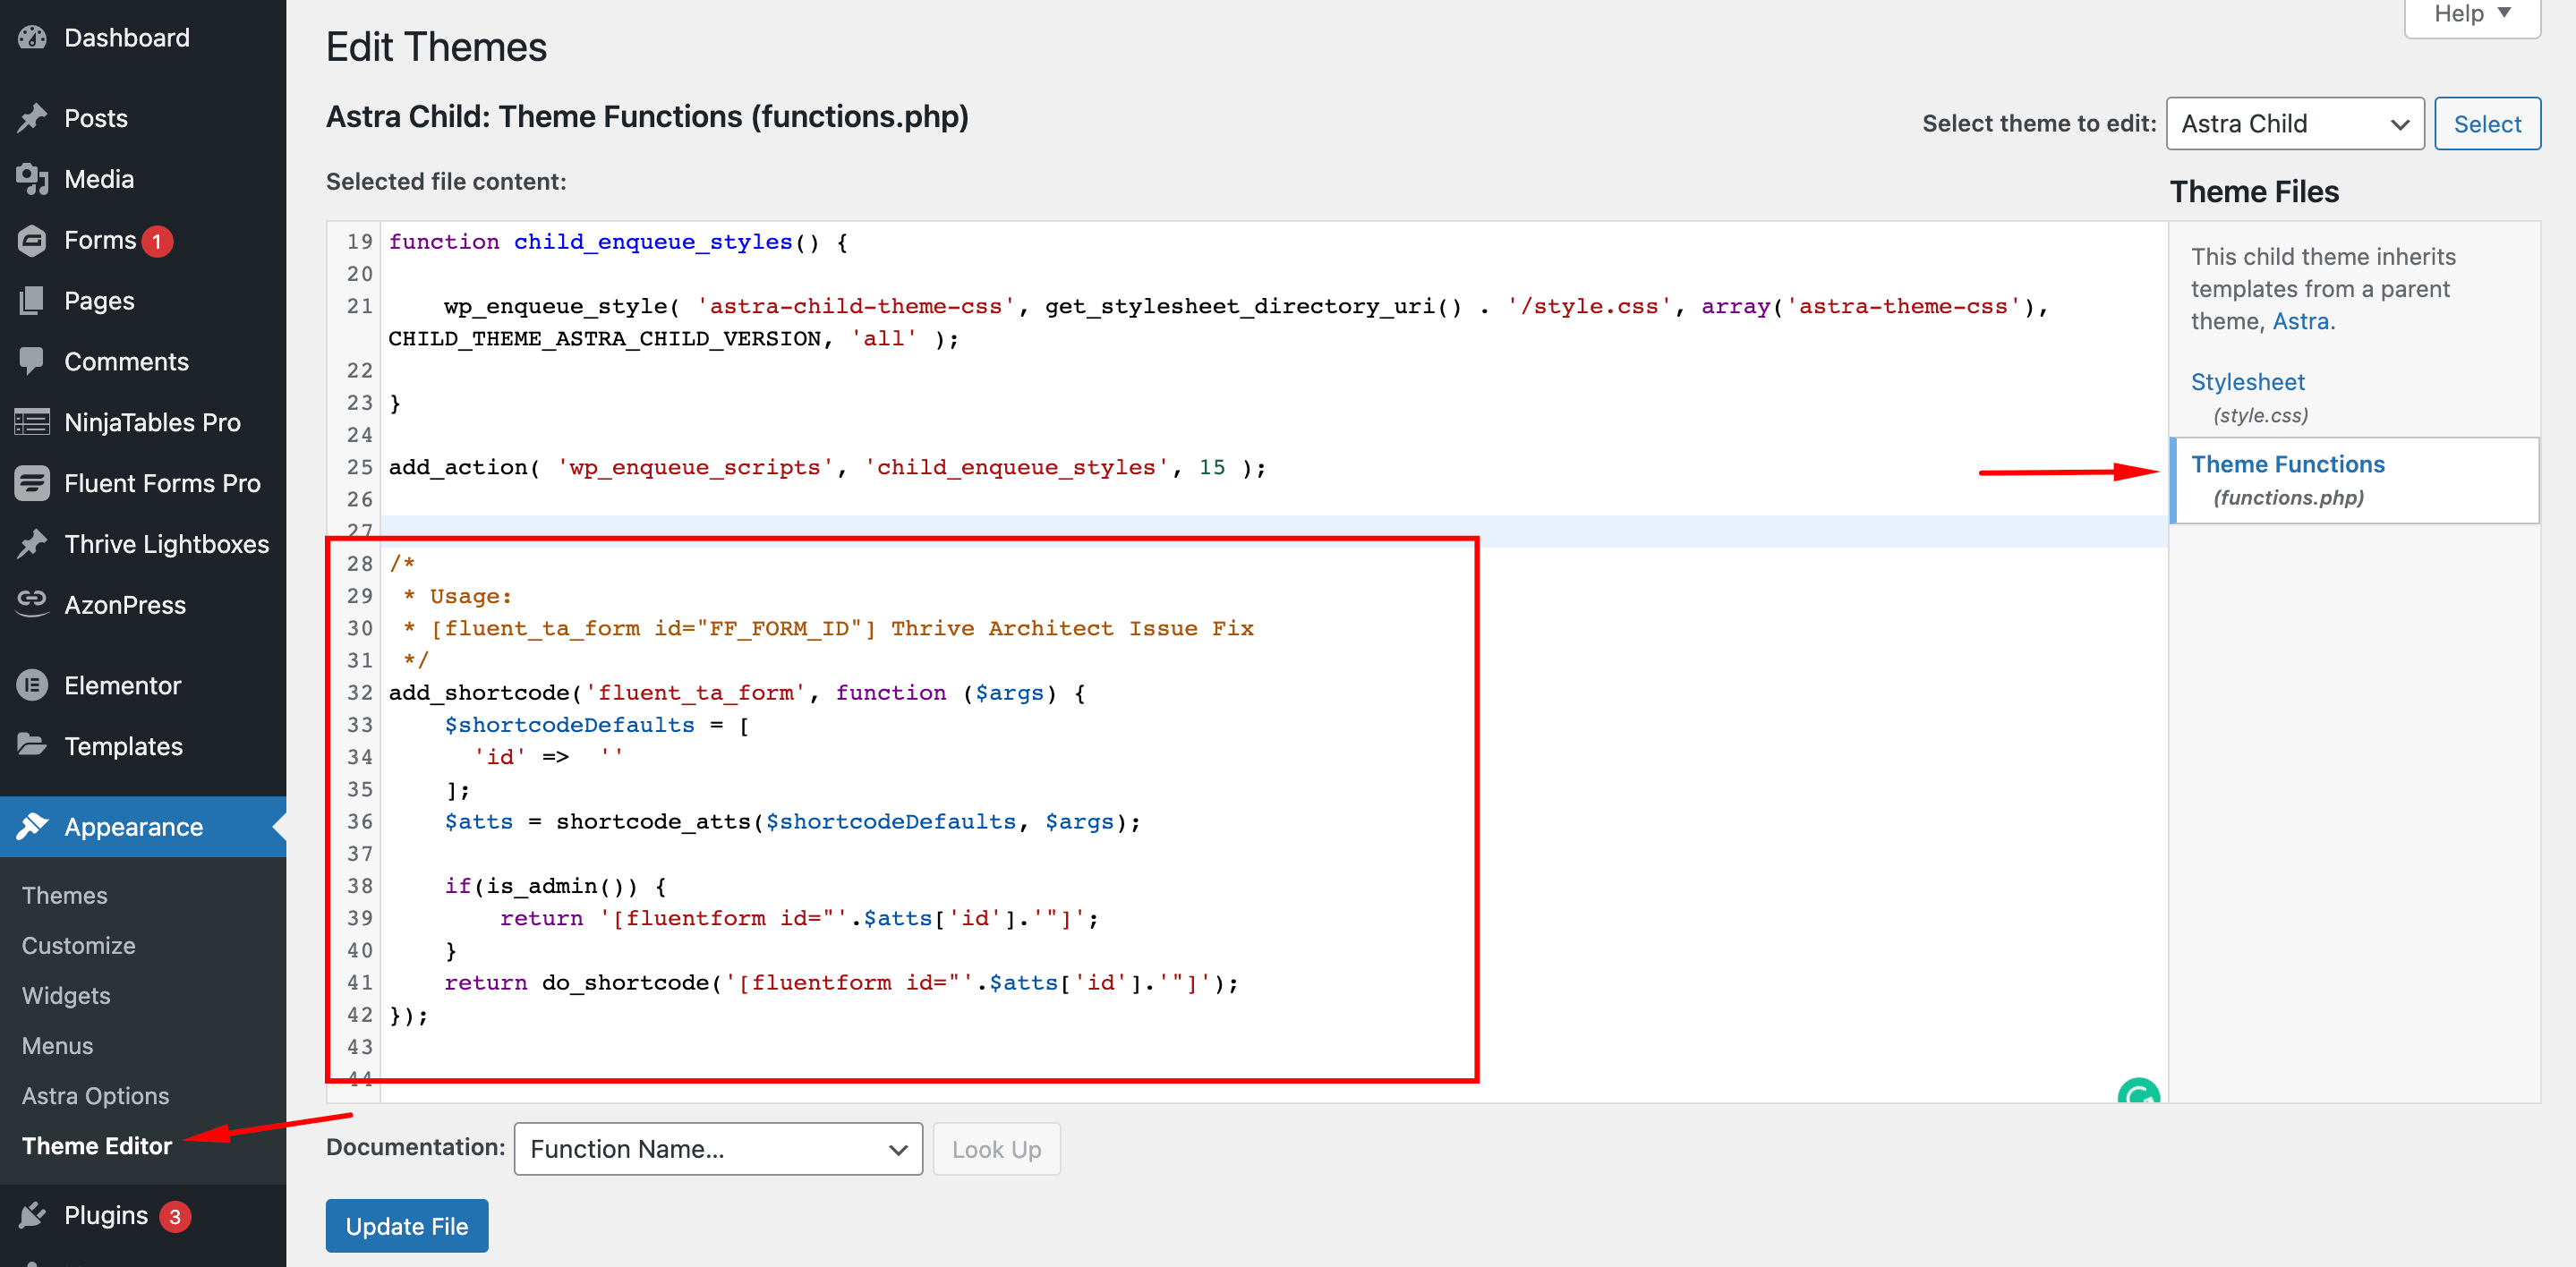Click the Media library icon
2576x1267 pixels.
(32, 179)
